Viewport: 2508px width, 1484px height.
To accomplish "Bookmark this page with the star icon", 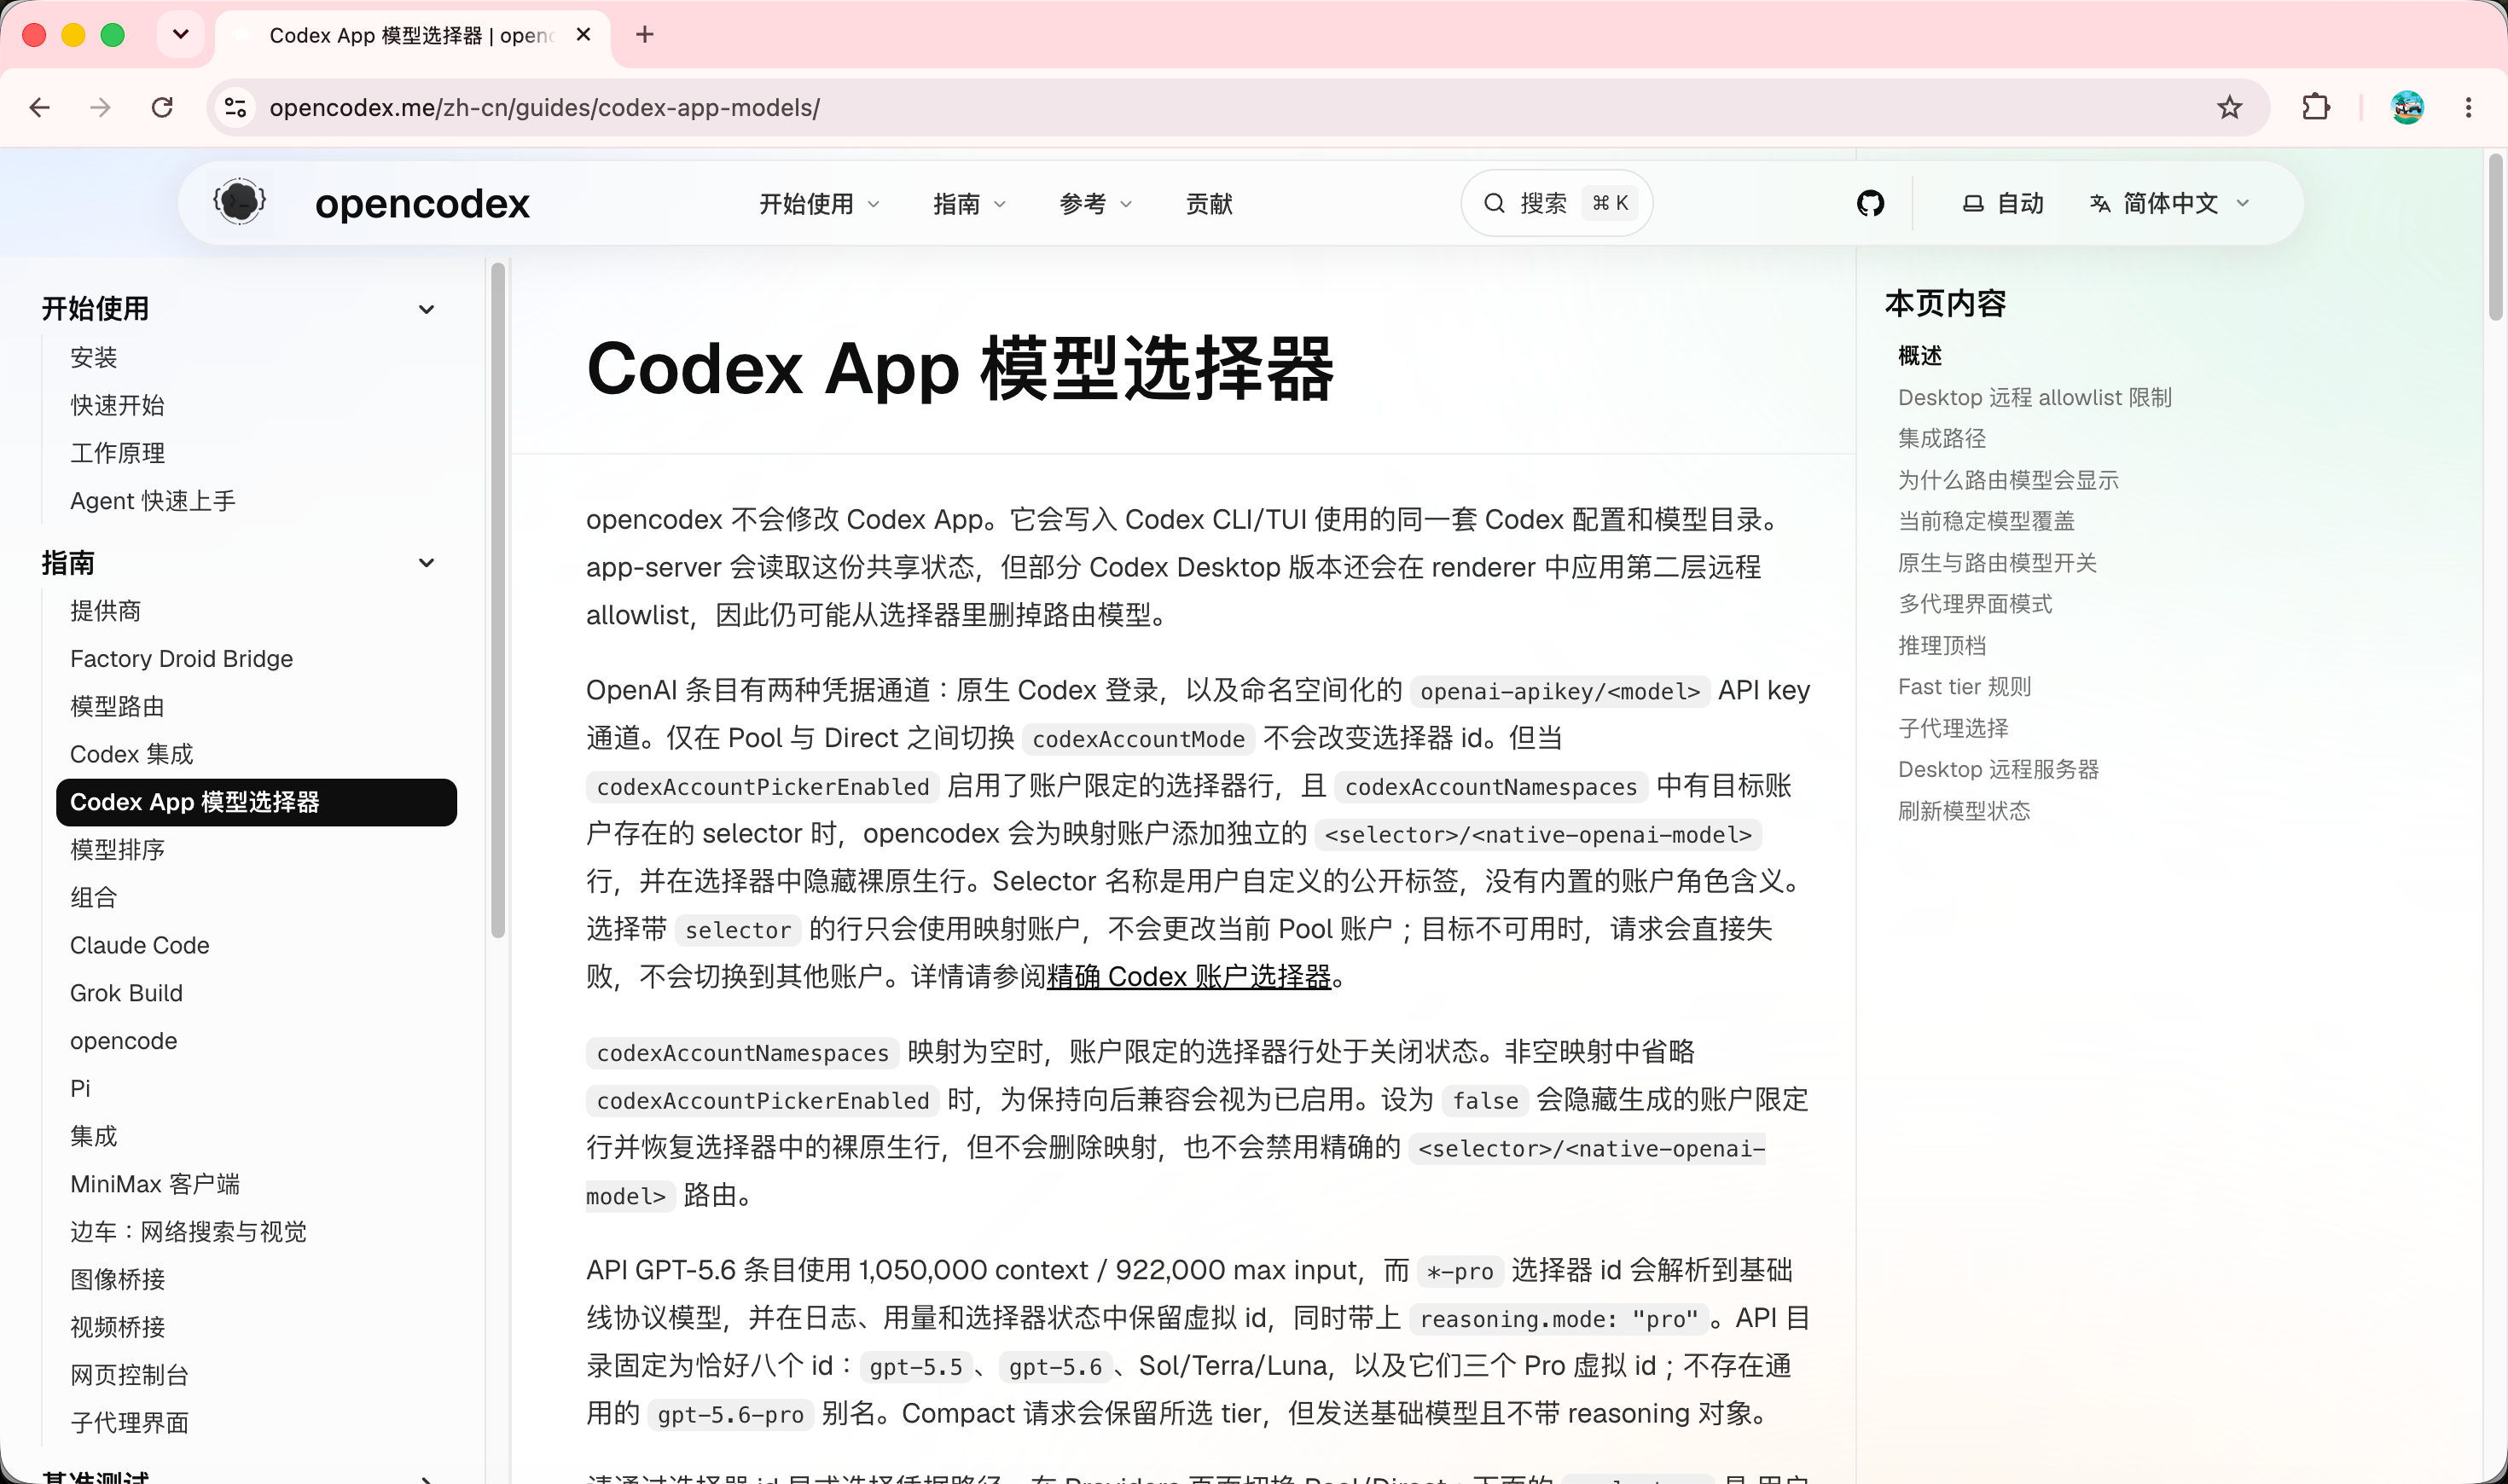I will (x=2229, y=107).
